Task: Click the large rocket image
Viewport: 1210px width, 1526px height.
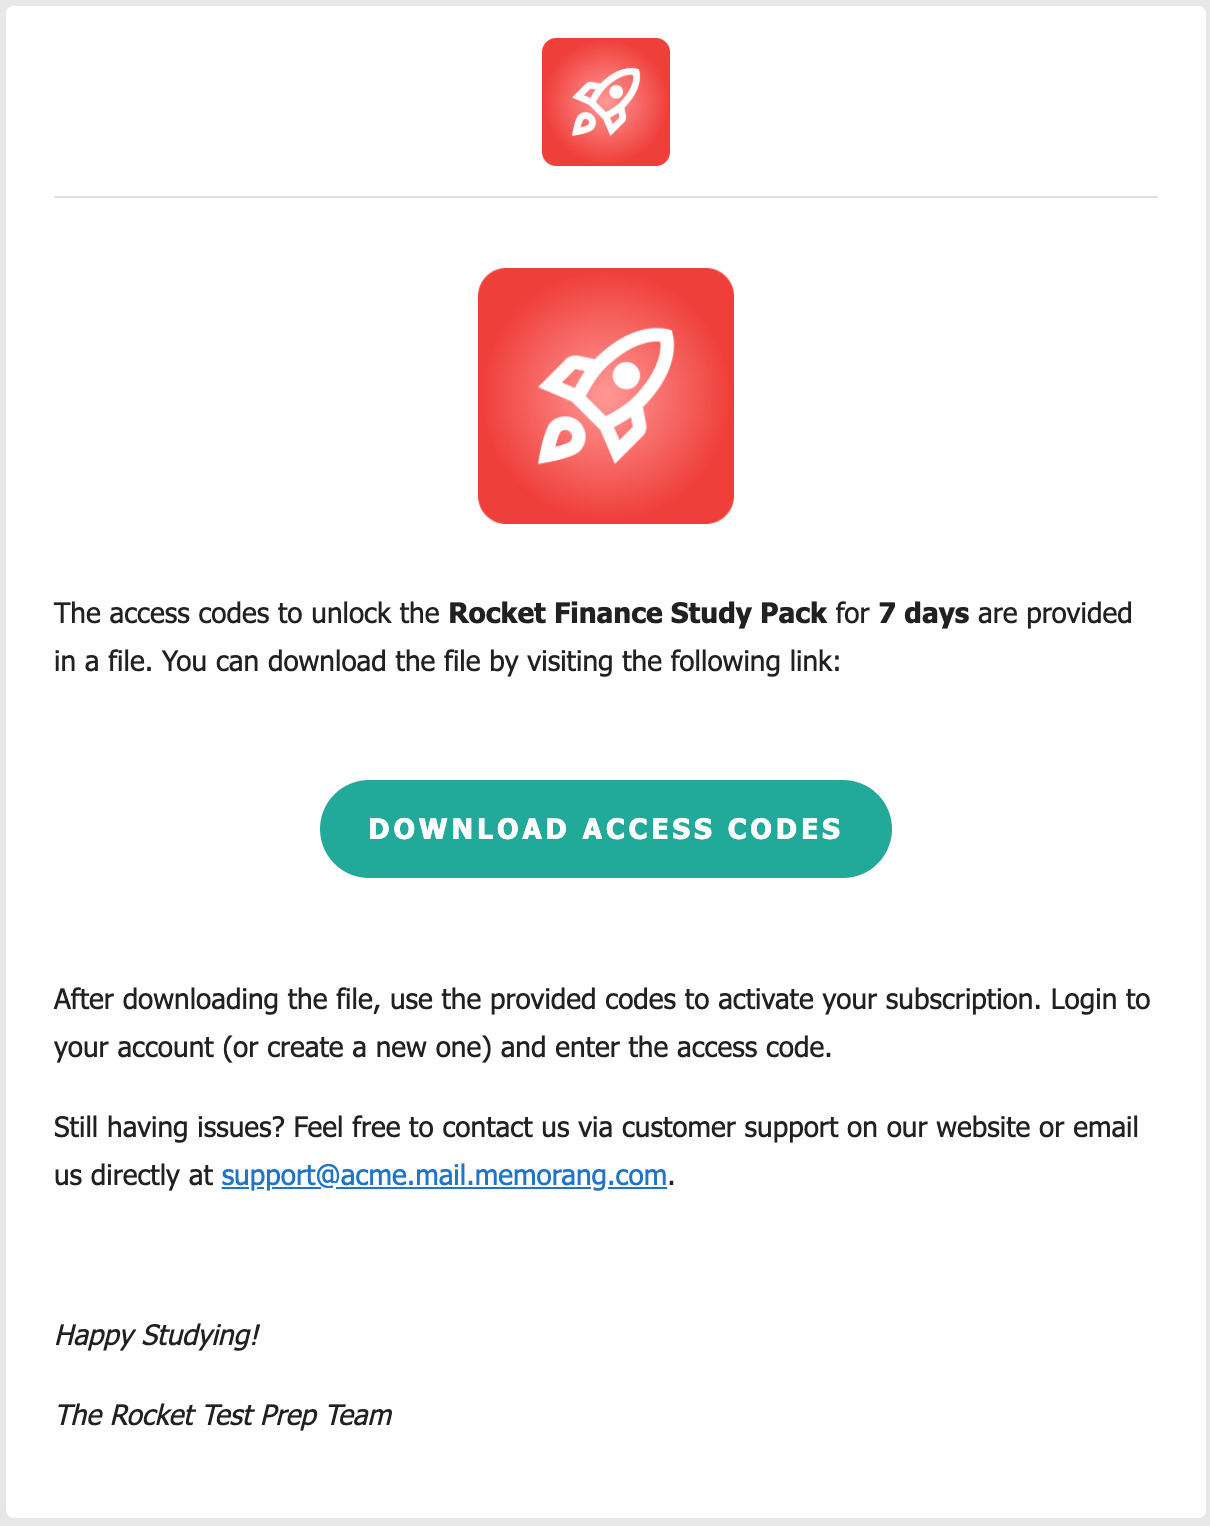Action: (x=605, y=396)
